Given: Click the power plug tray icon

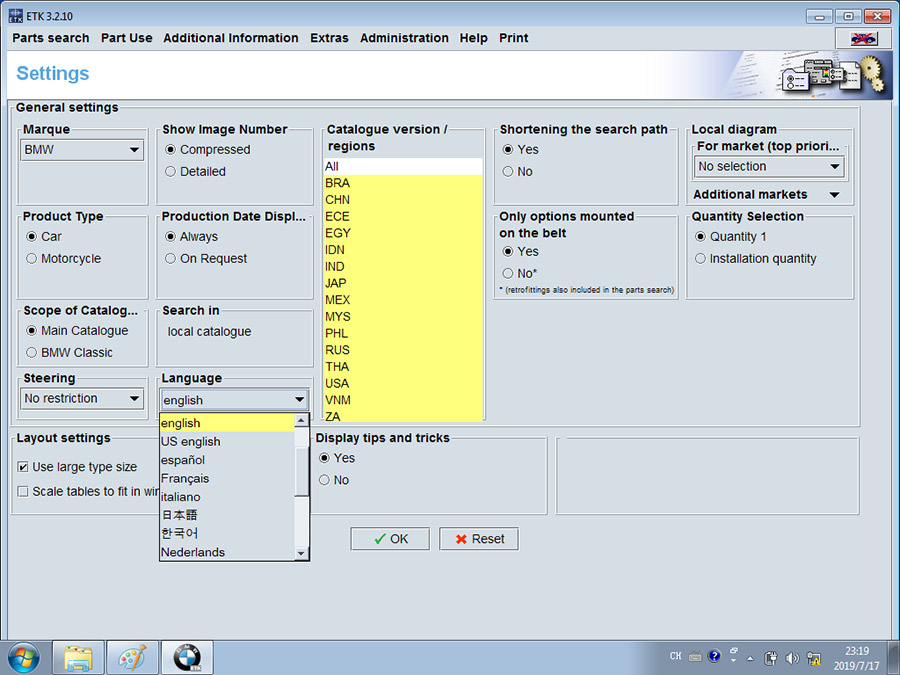Looking at the screenshot, I should point(771,658).
